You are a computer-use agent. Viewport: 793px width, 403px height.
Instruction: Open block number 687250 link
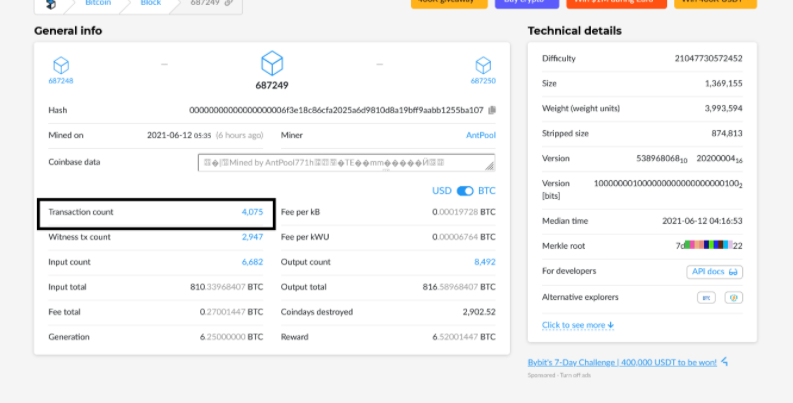(x=483, y=80)
